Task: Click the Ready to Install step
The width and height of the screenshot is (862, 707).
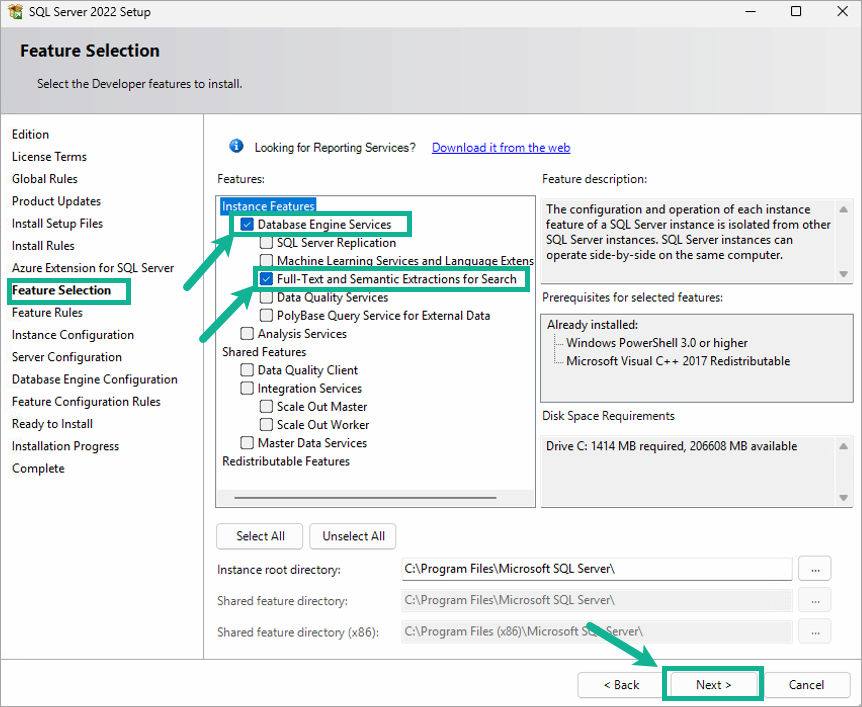Action: tap(52, 424)
